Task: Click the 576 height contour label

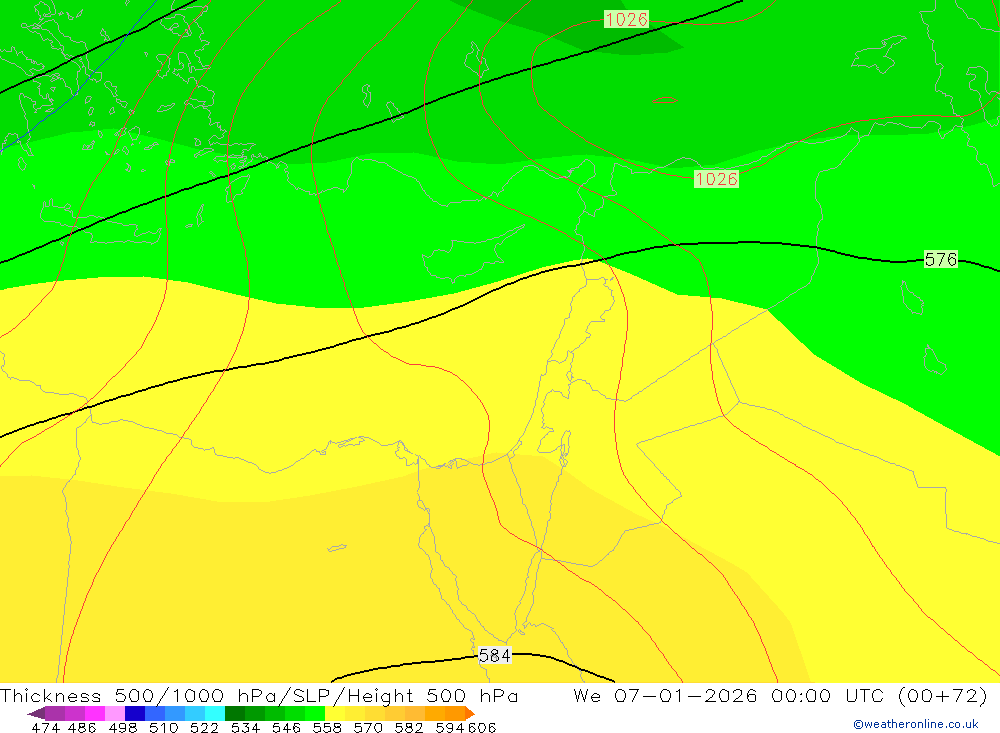Action: click(x=941, y=260)
